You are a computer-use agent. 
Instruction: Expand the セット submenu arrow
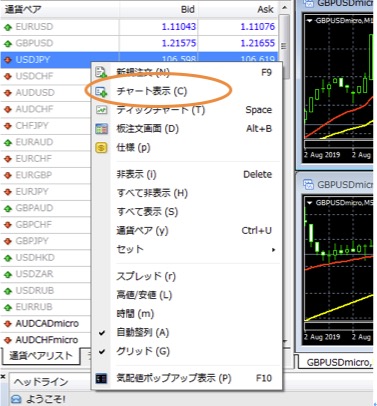[273, 249]
